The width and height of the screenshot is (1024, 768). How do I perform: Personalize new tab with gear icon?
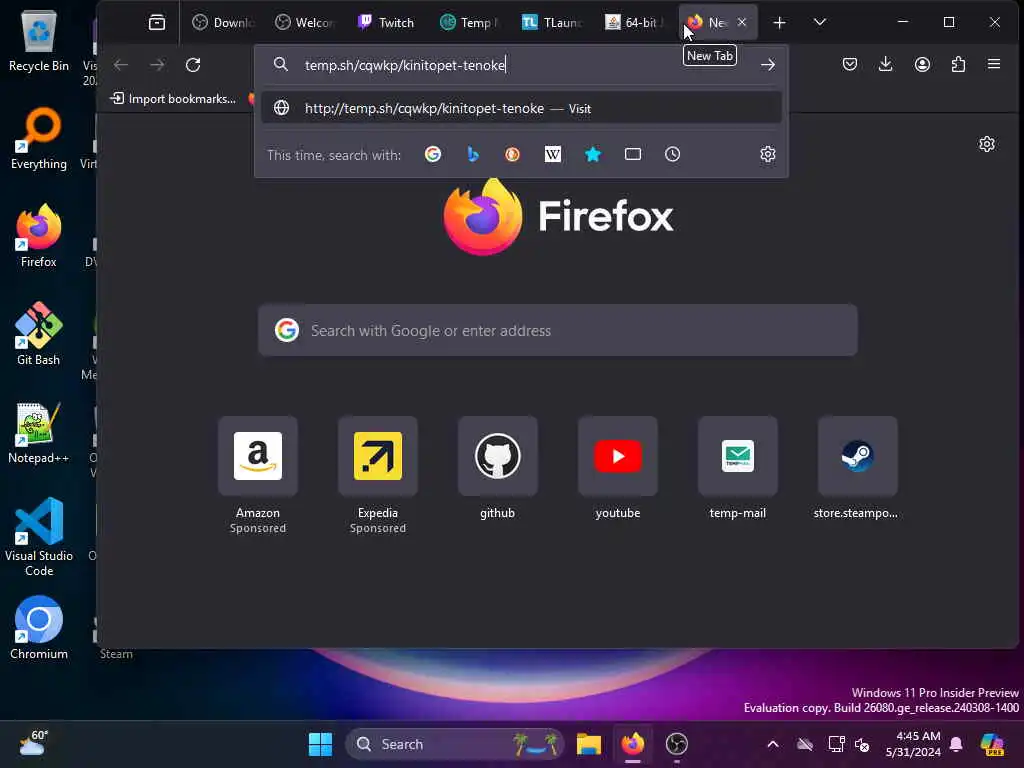pyautogui.click(x=987, y=144)
